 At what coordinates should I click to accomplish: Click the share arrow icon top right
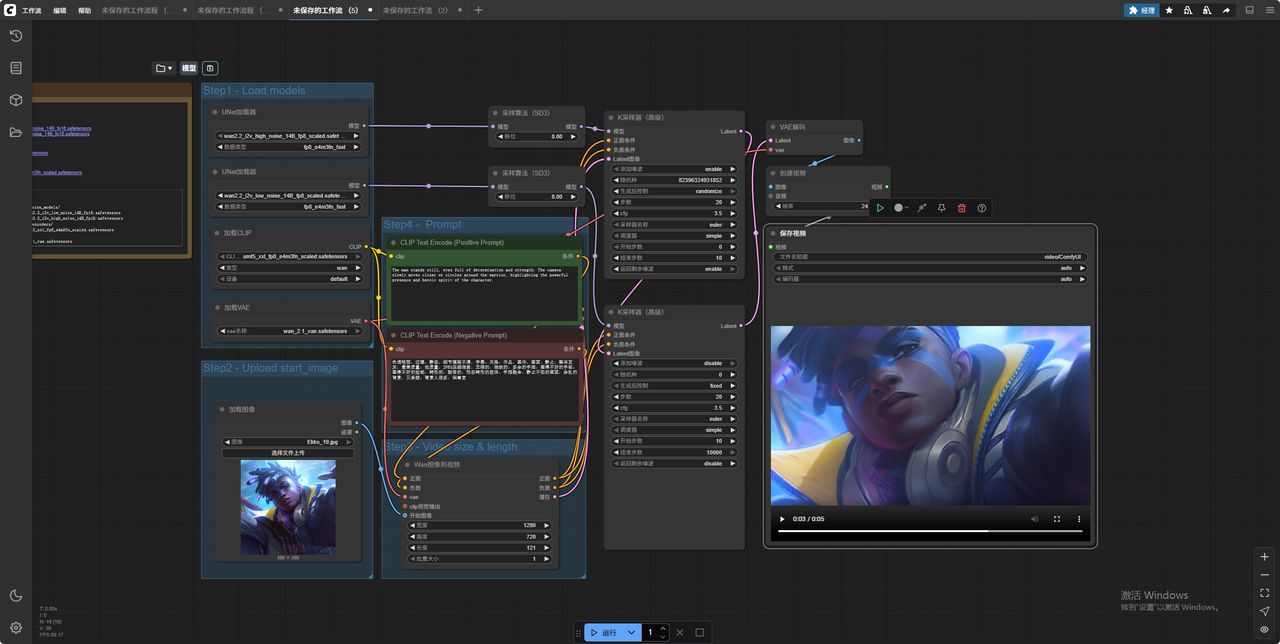[1226, 10]
